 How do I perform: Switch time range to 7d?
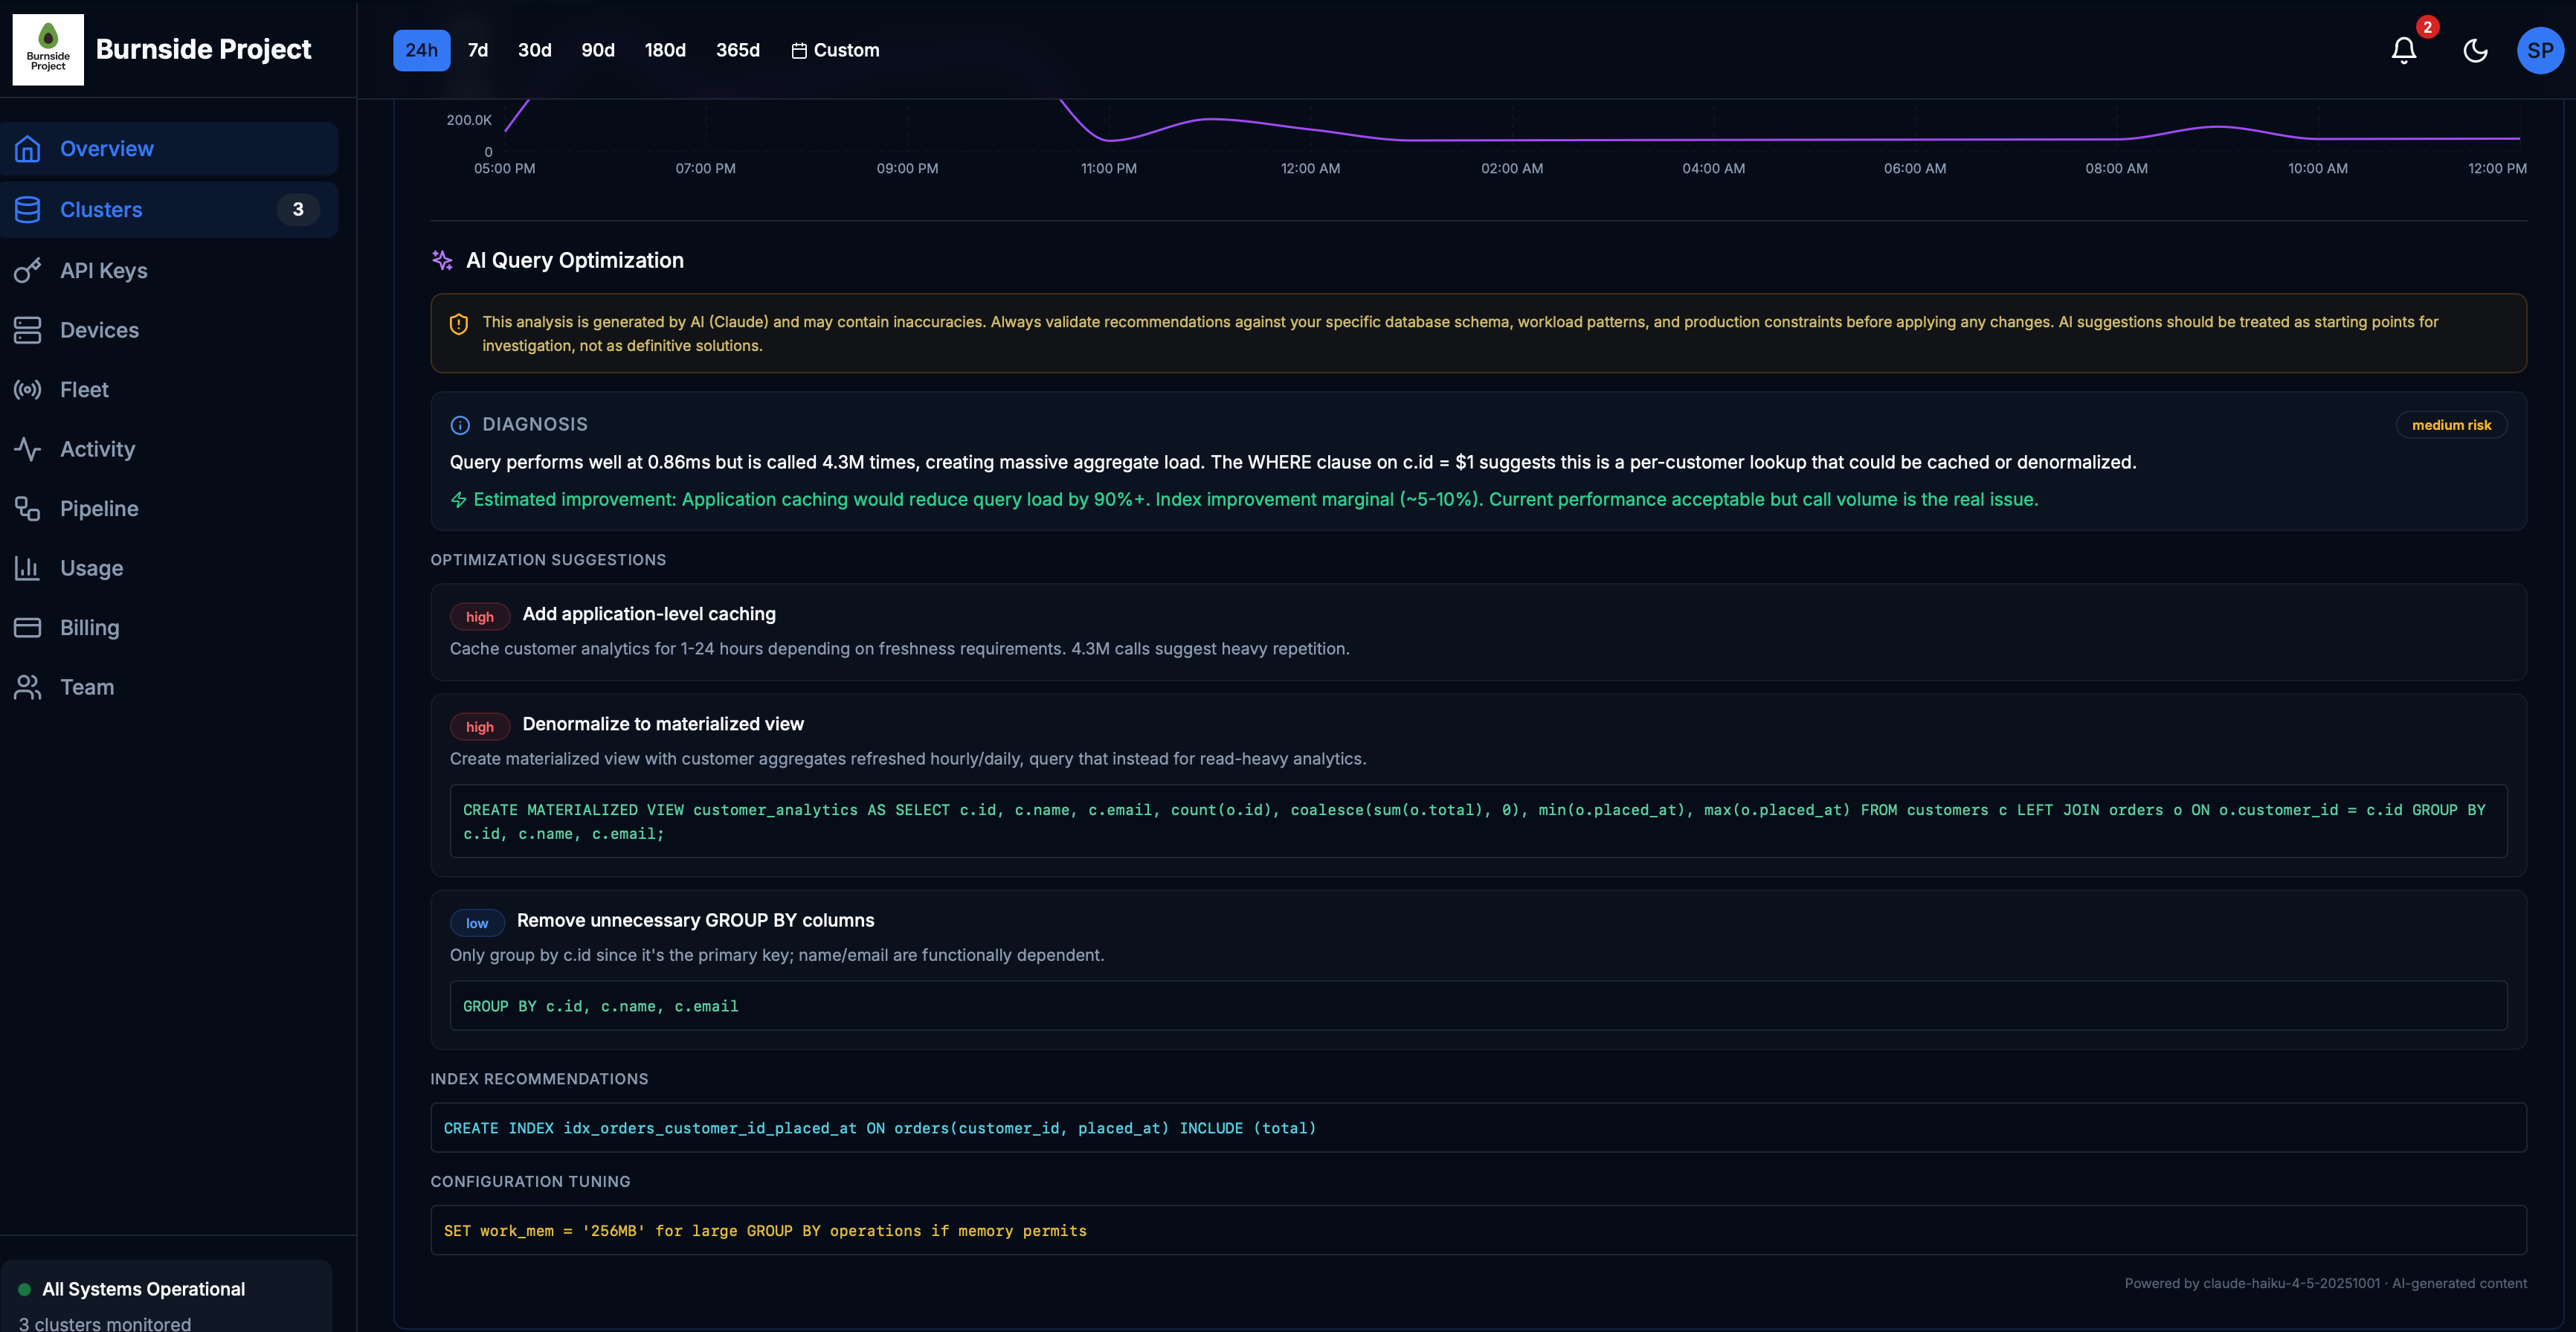[478, 50]
